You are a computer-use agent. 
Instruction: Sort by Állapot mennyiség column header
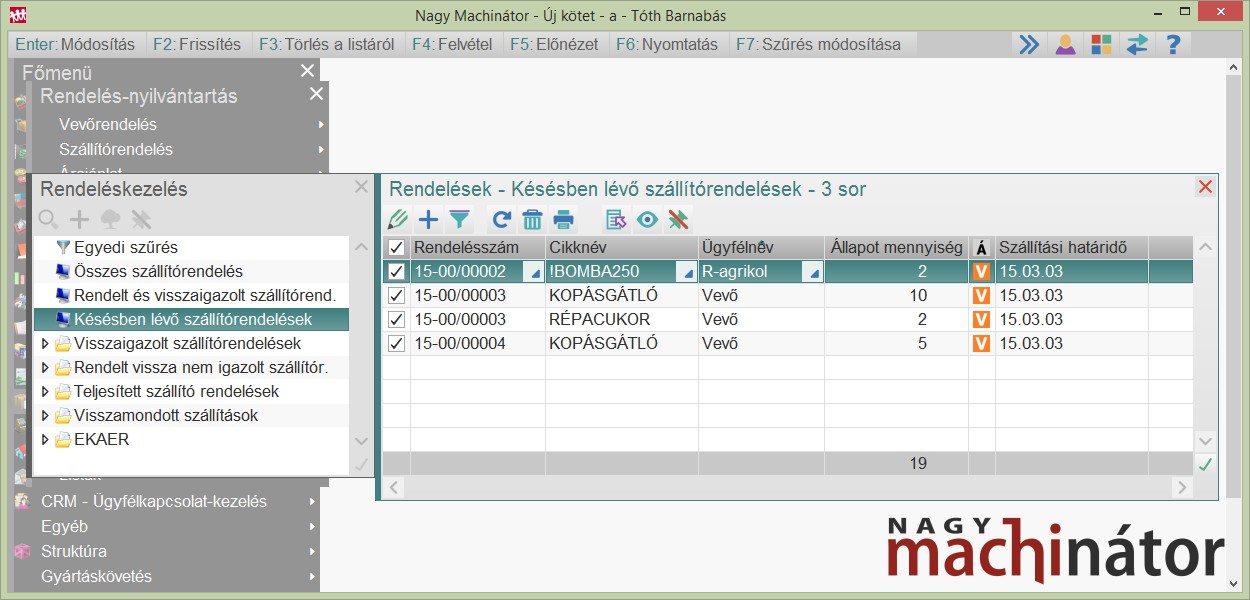[897, 248]
